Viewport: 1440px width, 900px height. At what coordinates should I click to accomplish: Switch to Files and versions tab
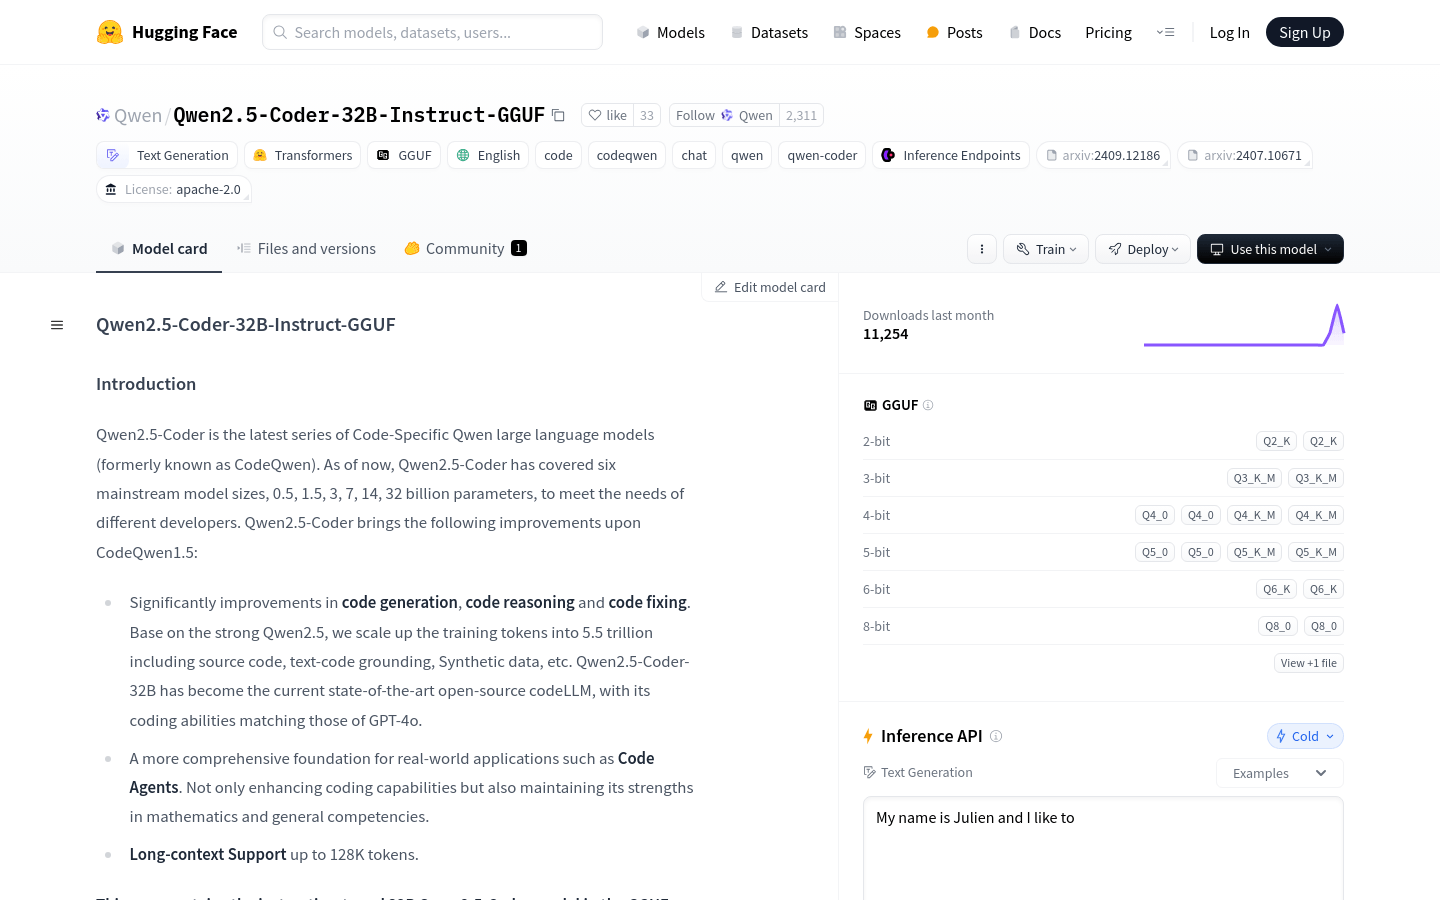306,249
